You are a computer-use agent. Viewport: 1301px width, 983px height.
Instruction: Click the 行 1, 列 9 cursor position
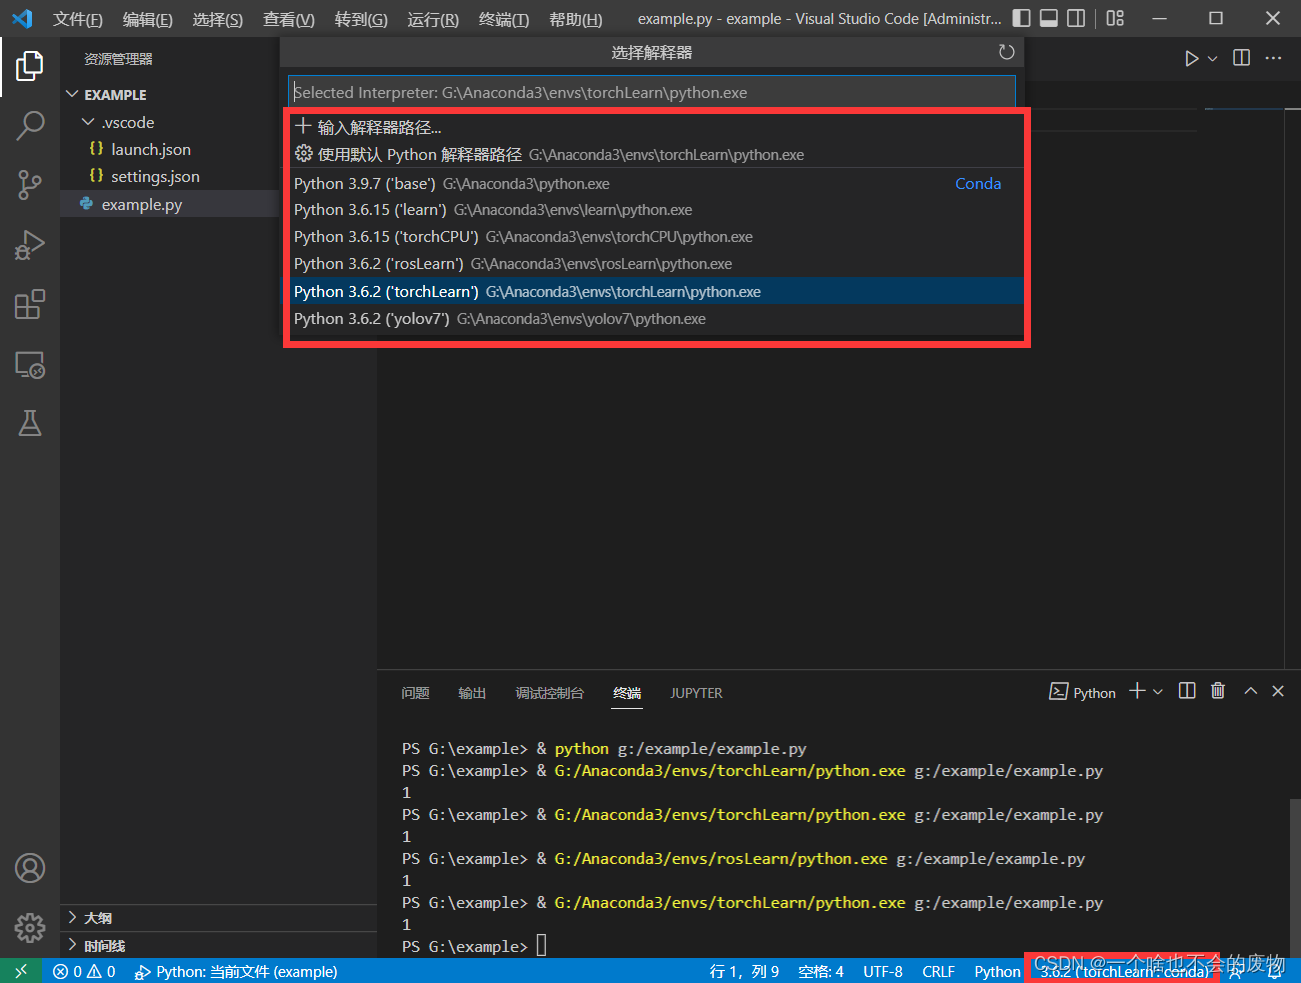744,971
